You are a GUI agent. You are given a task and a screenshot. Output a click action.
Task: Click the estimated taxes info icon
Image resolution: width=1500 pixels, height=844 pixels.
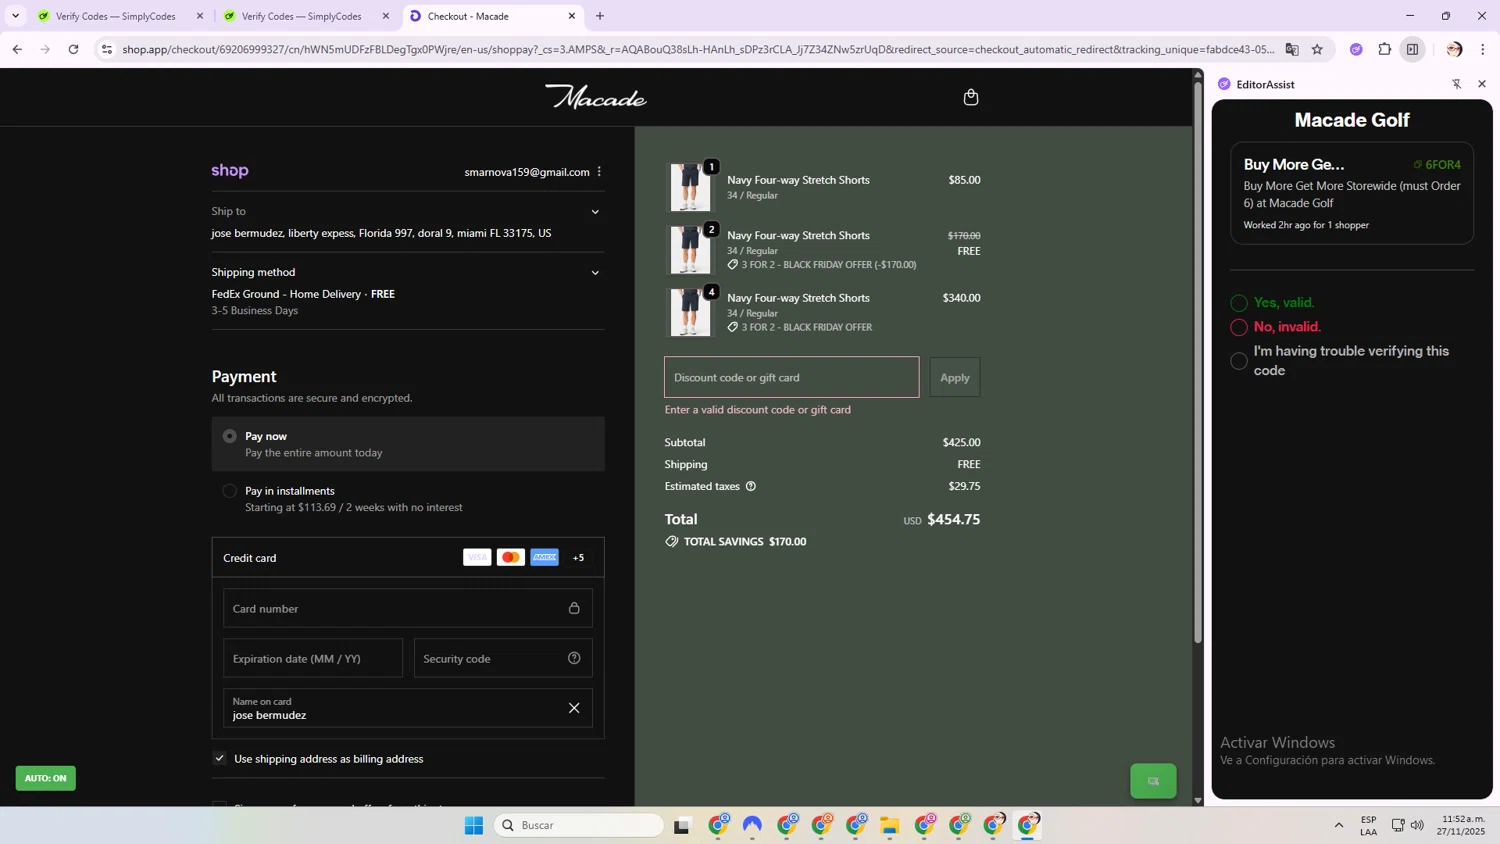(751, 486)
